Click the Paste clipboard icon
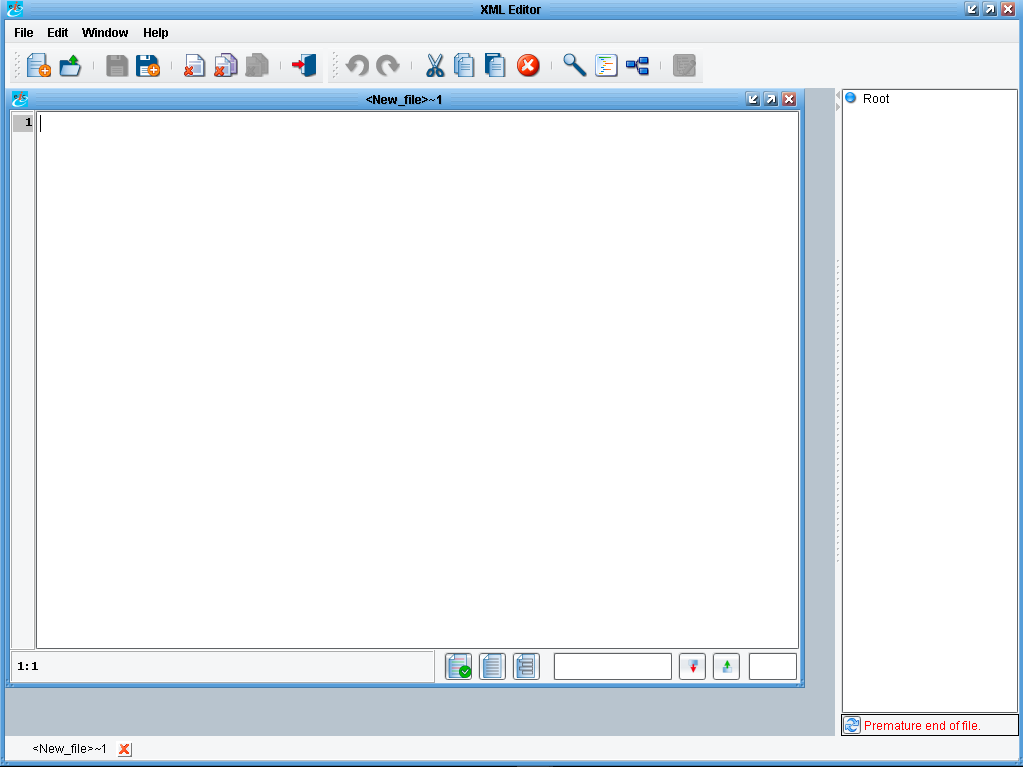 tap(495, 66)
